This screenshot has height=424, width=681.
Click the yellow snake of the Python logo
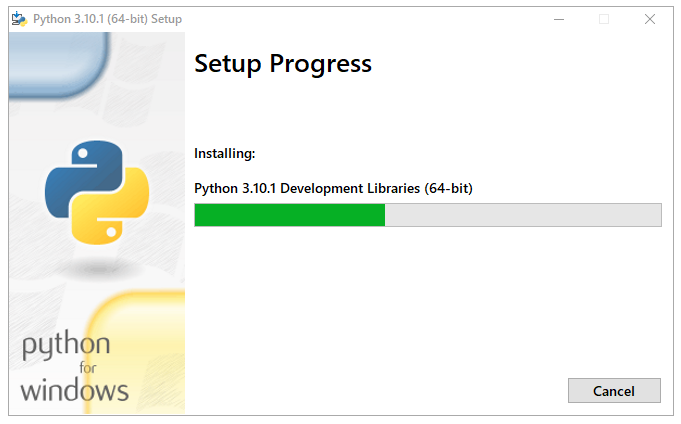pos(112,215)
